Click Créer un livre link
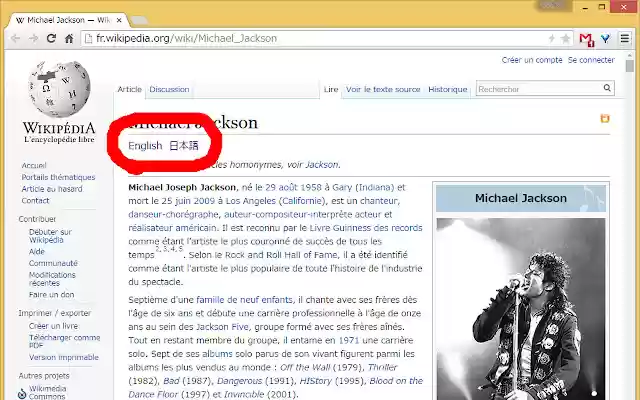The width and height of the screenshot is (640, 400). pyautogui.click(x=53, y=326)
